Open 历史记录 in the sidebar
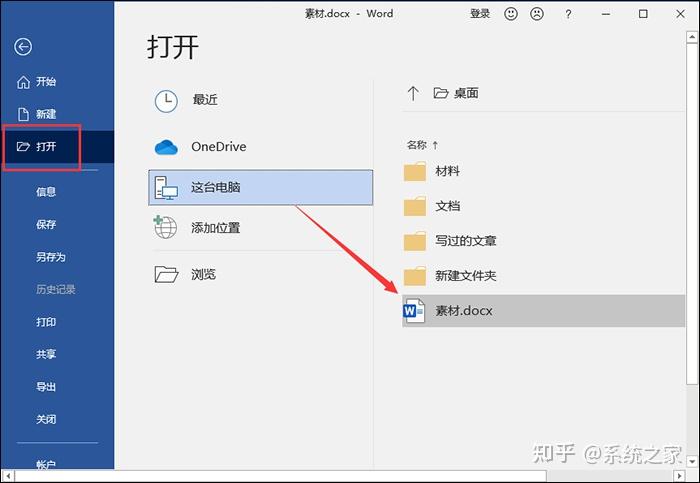 [56, 289]
